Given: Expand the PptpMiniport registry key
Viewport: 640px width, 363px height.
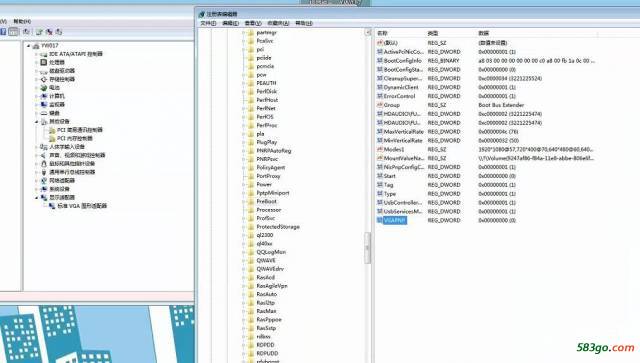Looking at the screenshot, I should click(x=244, y=193).
